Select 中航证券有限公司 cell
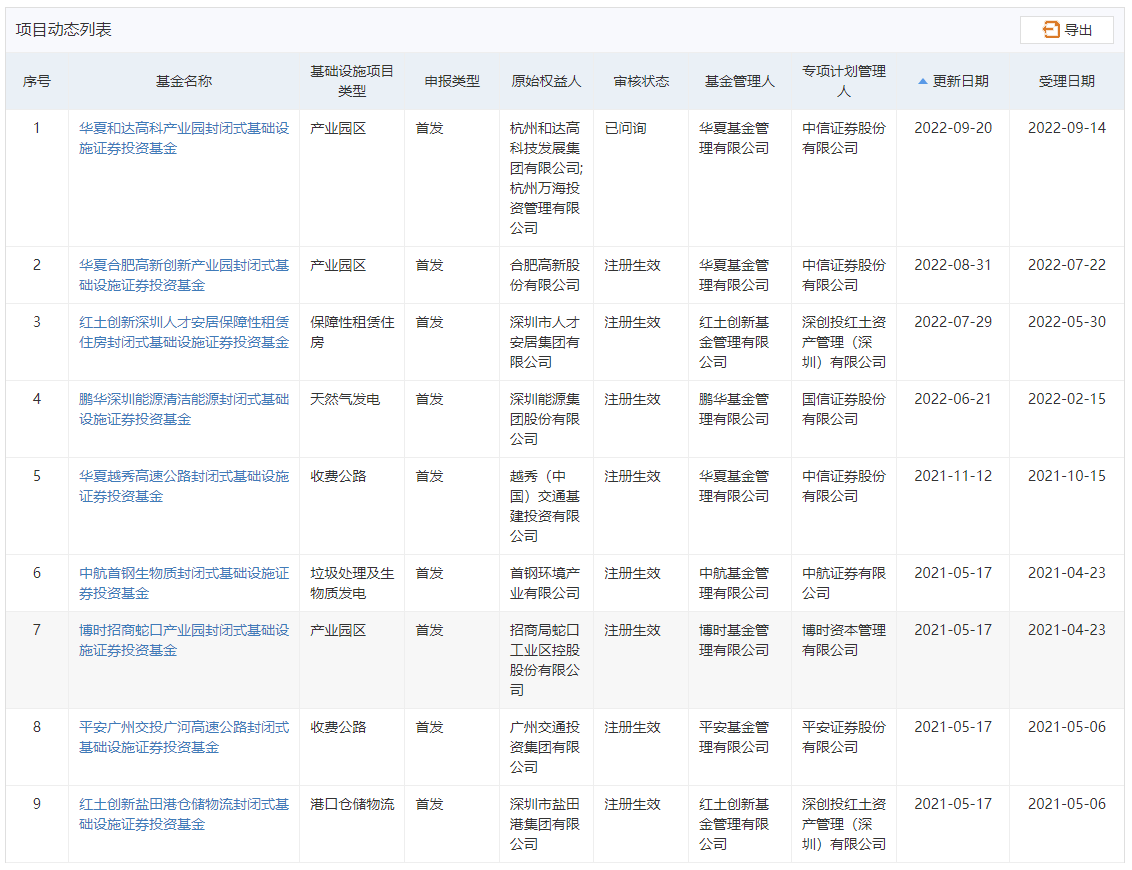 pos(844,583)
